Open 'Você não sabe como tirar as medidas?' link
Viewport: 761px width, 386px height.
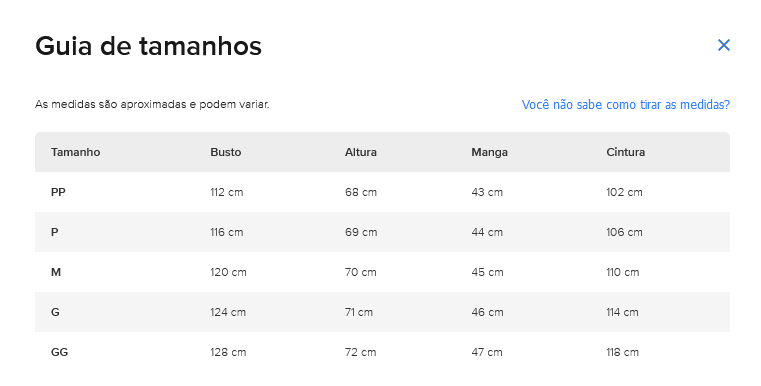pyautogui.click(x=626, y=105)
